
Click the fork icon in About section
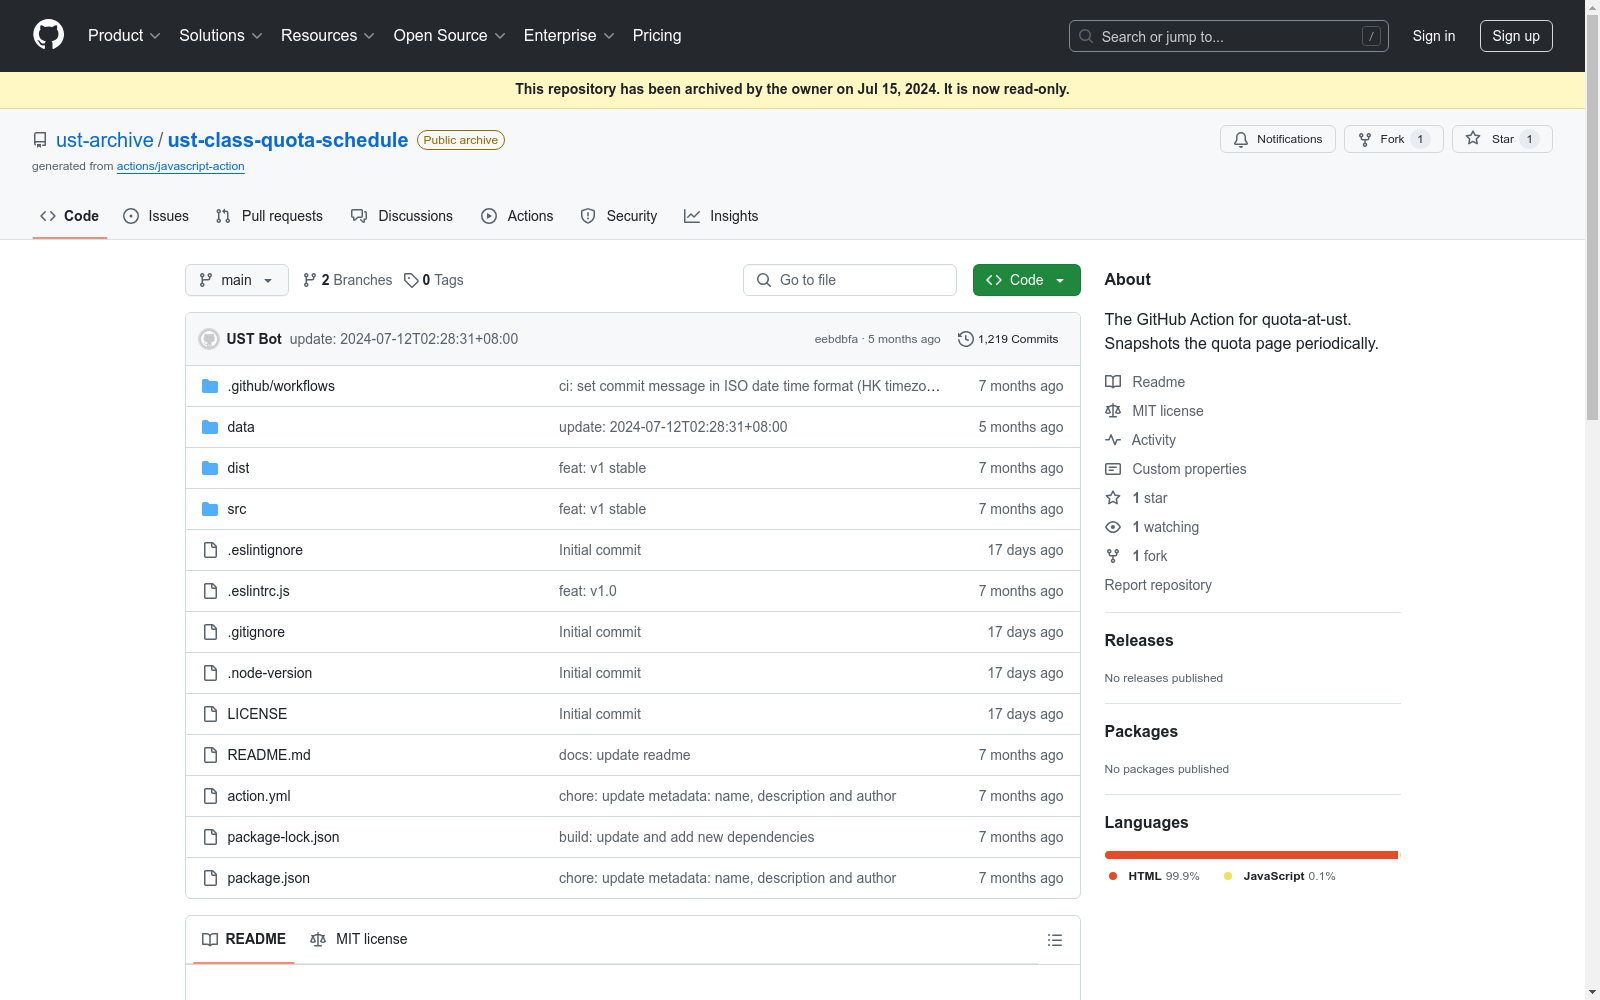tap(1113, 556)
